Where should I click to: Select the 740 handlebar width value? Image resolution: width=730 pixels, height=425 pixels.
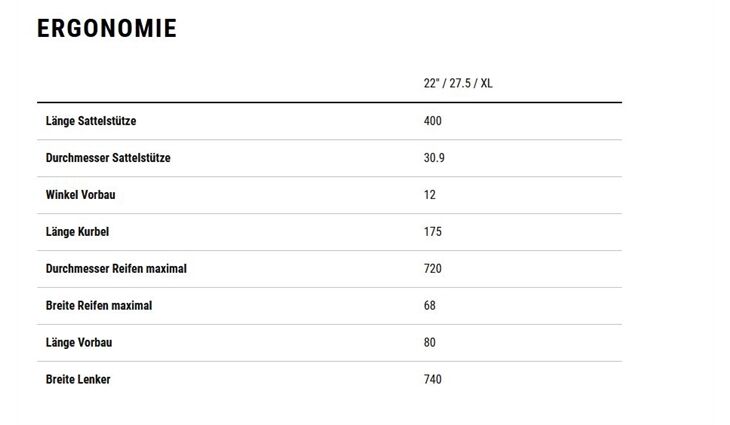pyautogui.click(x=433, y=379)
